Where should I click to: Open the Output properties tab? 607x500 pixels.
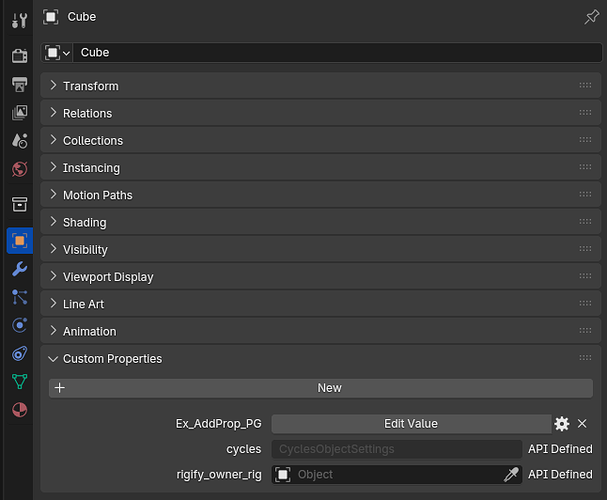tap(19, 84)
